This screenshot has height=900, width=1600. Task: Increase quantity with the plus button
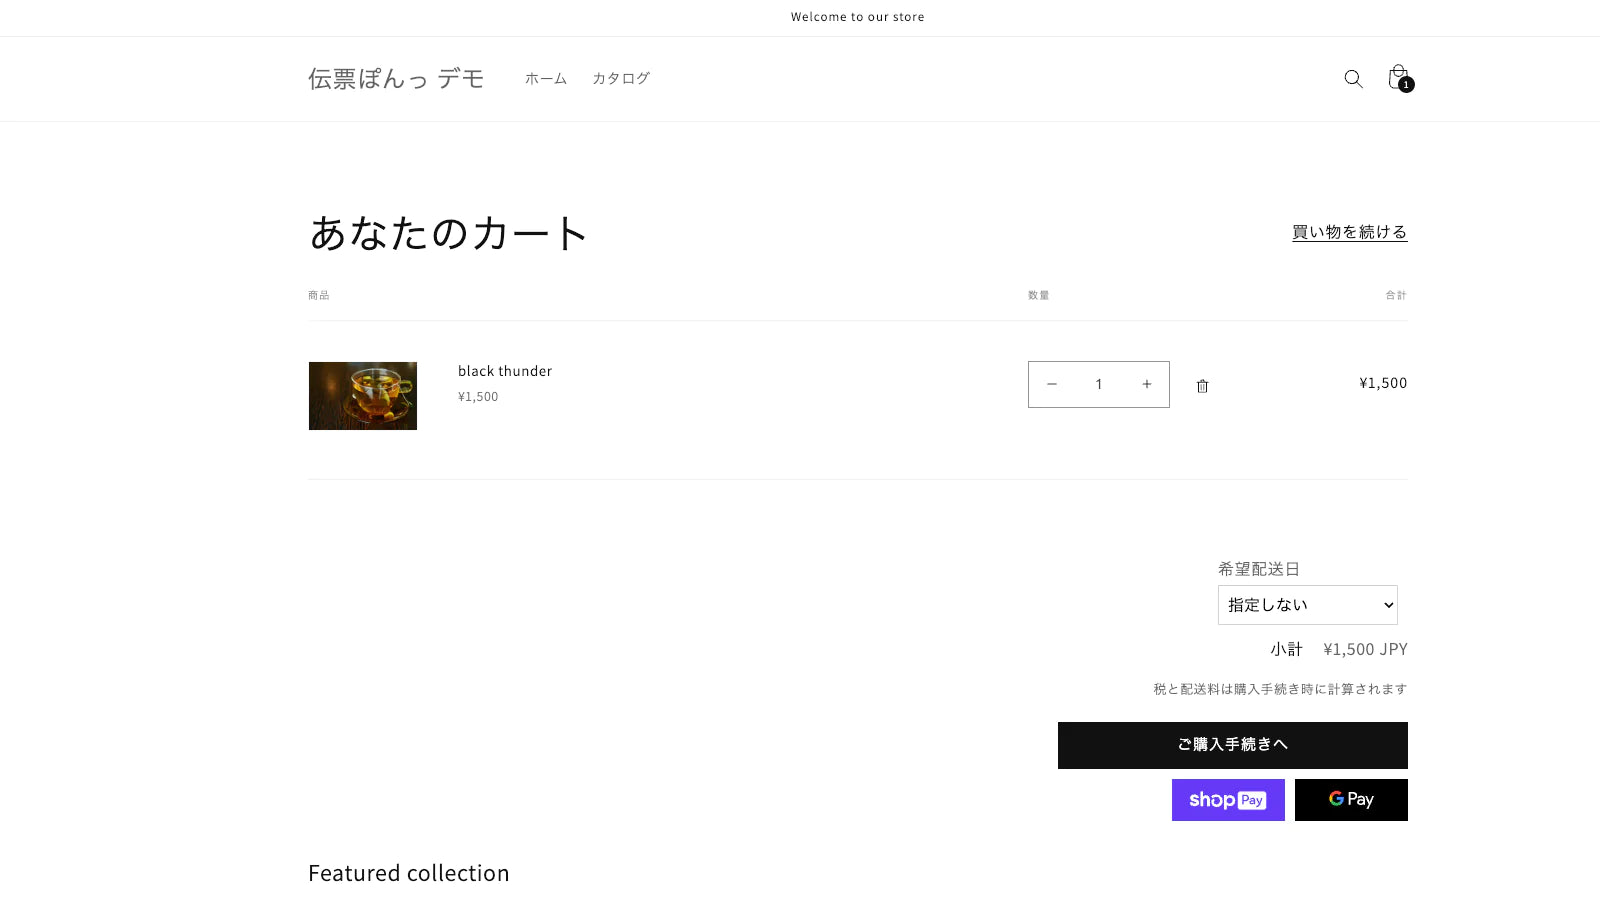coord(1146,384)
